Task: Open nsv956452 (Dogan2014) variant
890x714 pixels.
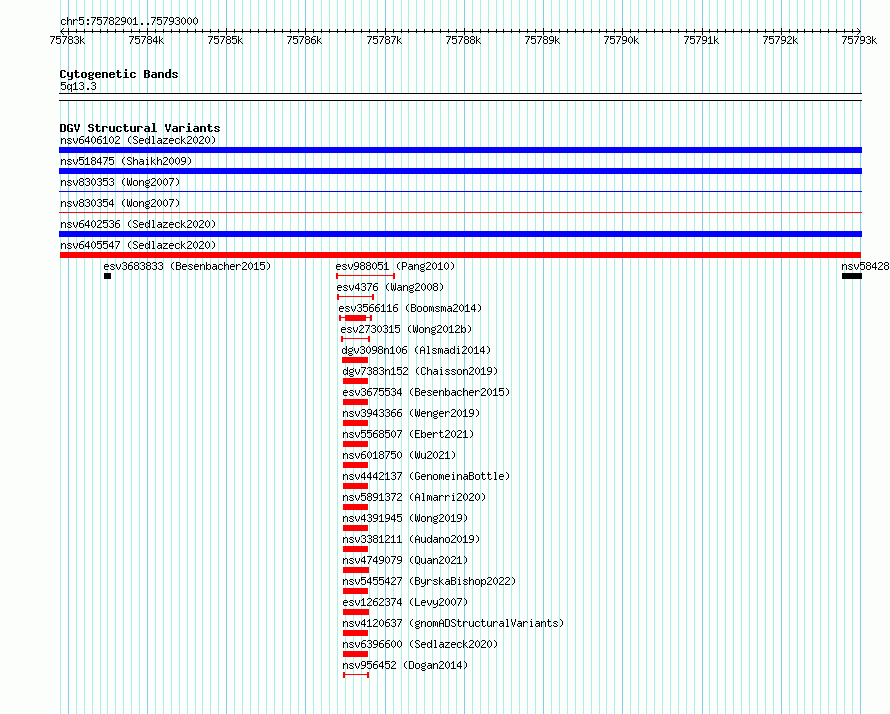Action: coord(405,665)
